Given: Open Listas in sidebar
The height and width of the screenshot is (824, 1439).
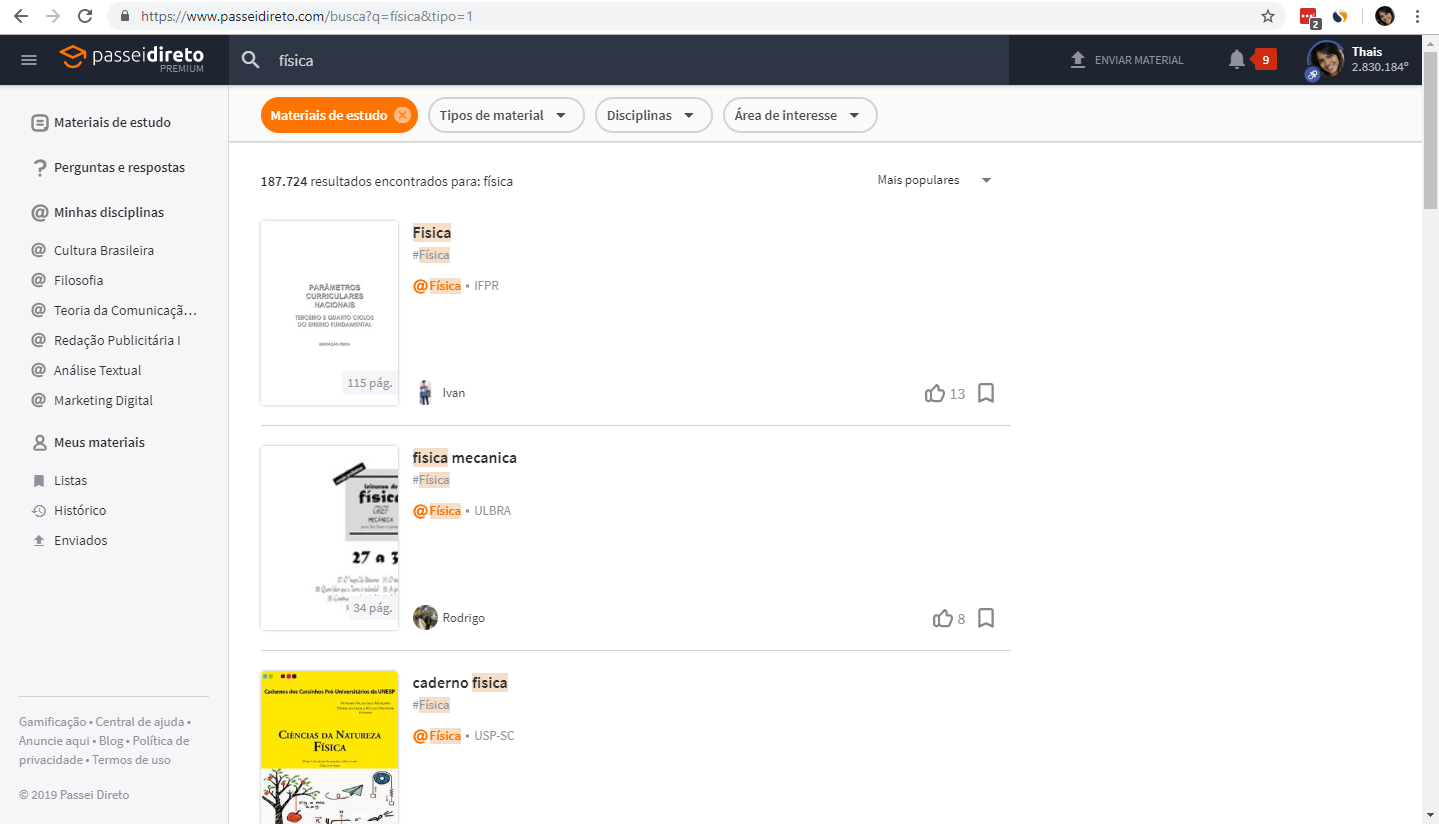Looking at the screenshot, I should tap(70, 481).
